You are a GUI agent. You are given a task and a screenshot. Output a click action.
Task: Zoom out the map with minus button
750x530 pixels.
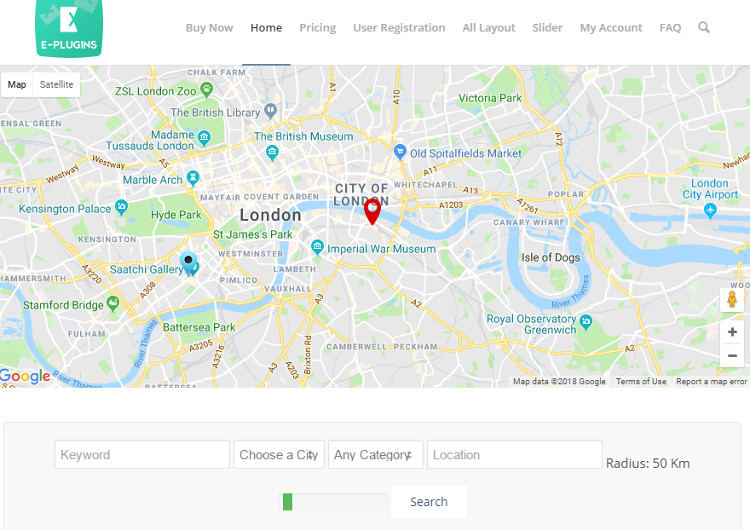point(732,355)
